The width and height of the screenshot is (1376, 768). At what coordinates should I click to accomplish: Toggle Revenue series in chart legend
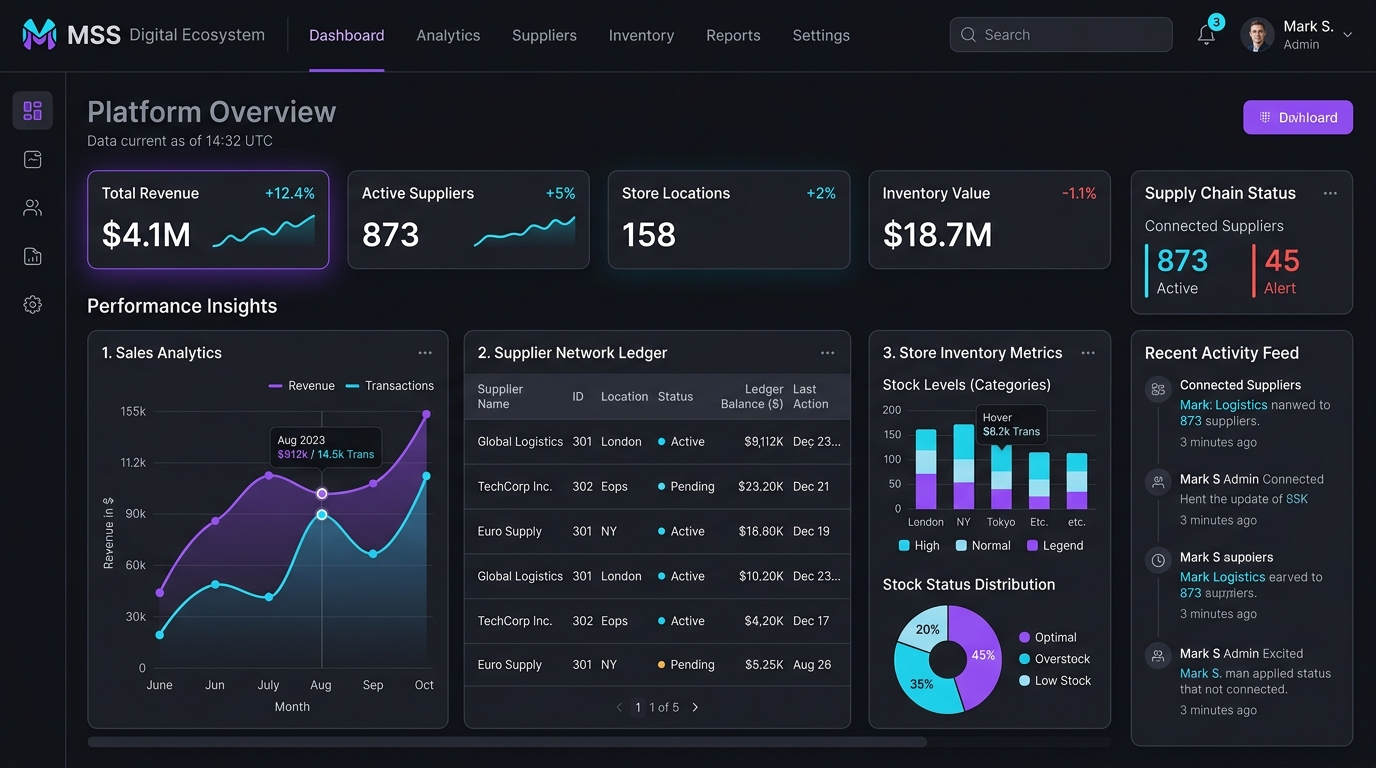coord(302,386)
